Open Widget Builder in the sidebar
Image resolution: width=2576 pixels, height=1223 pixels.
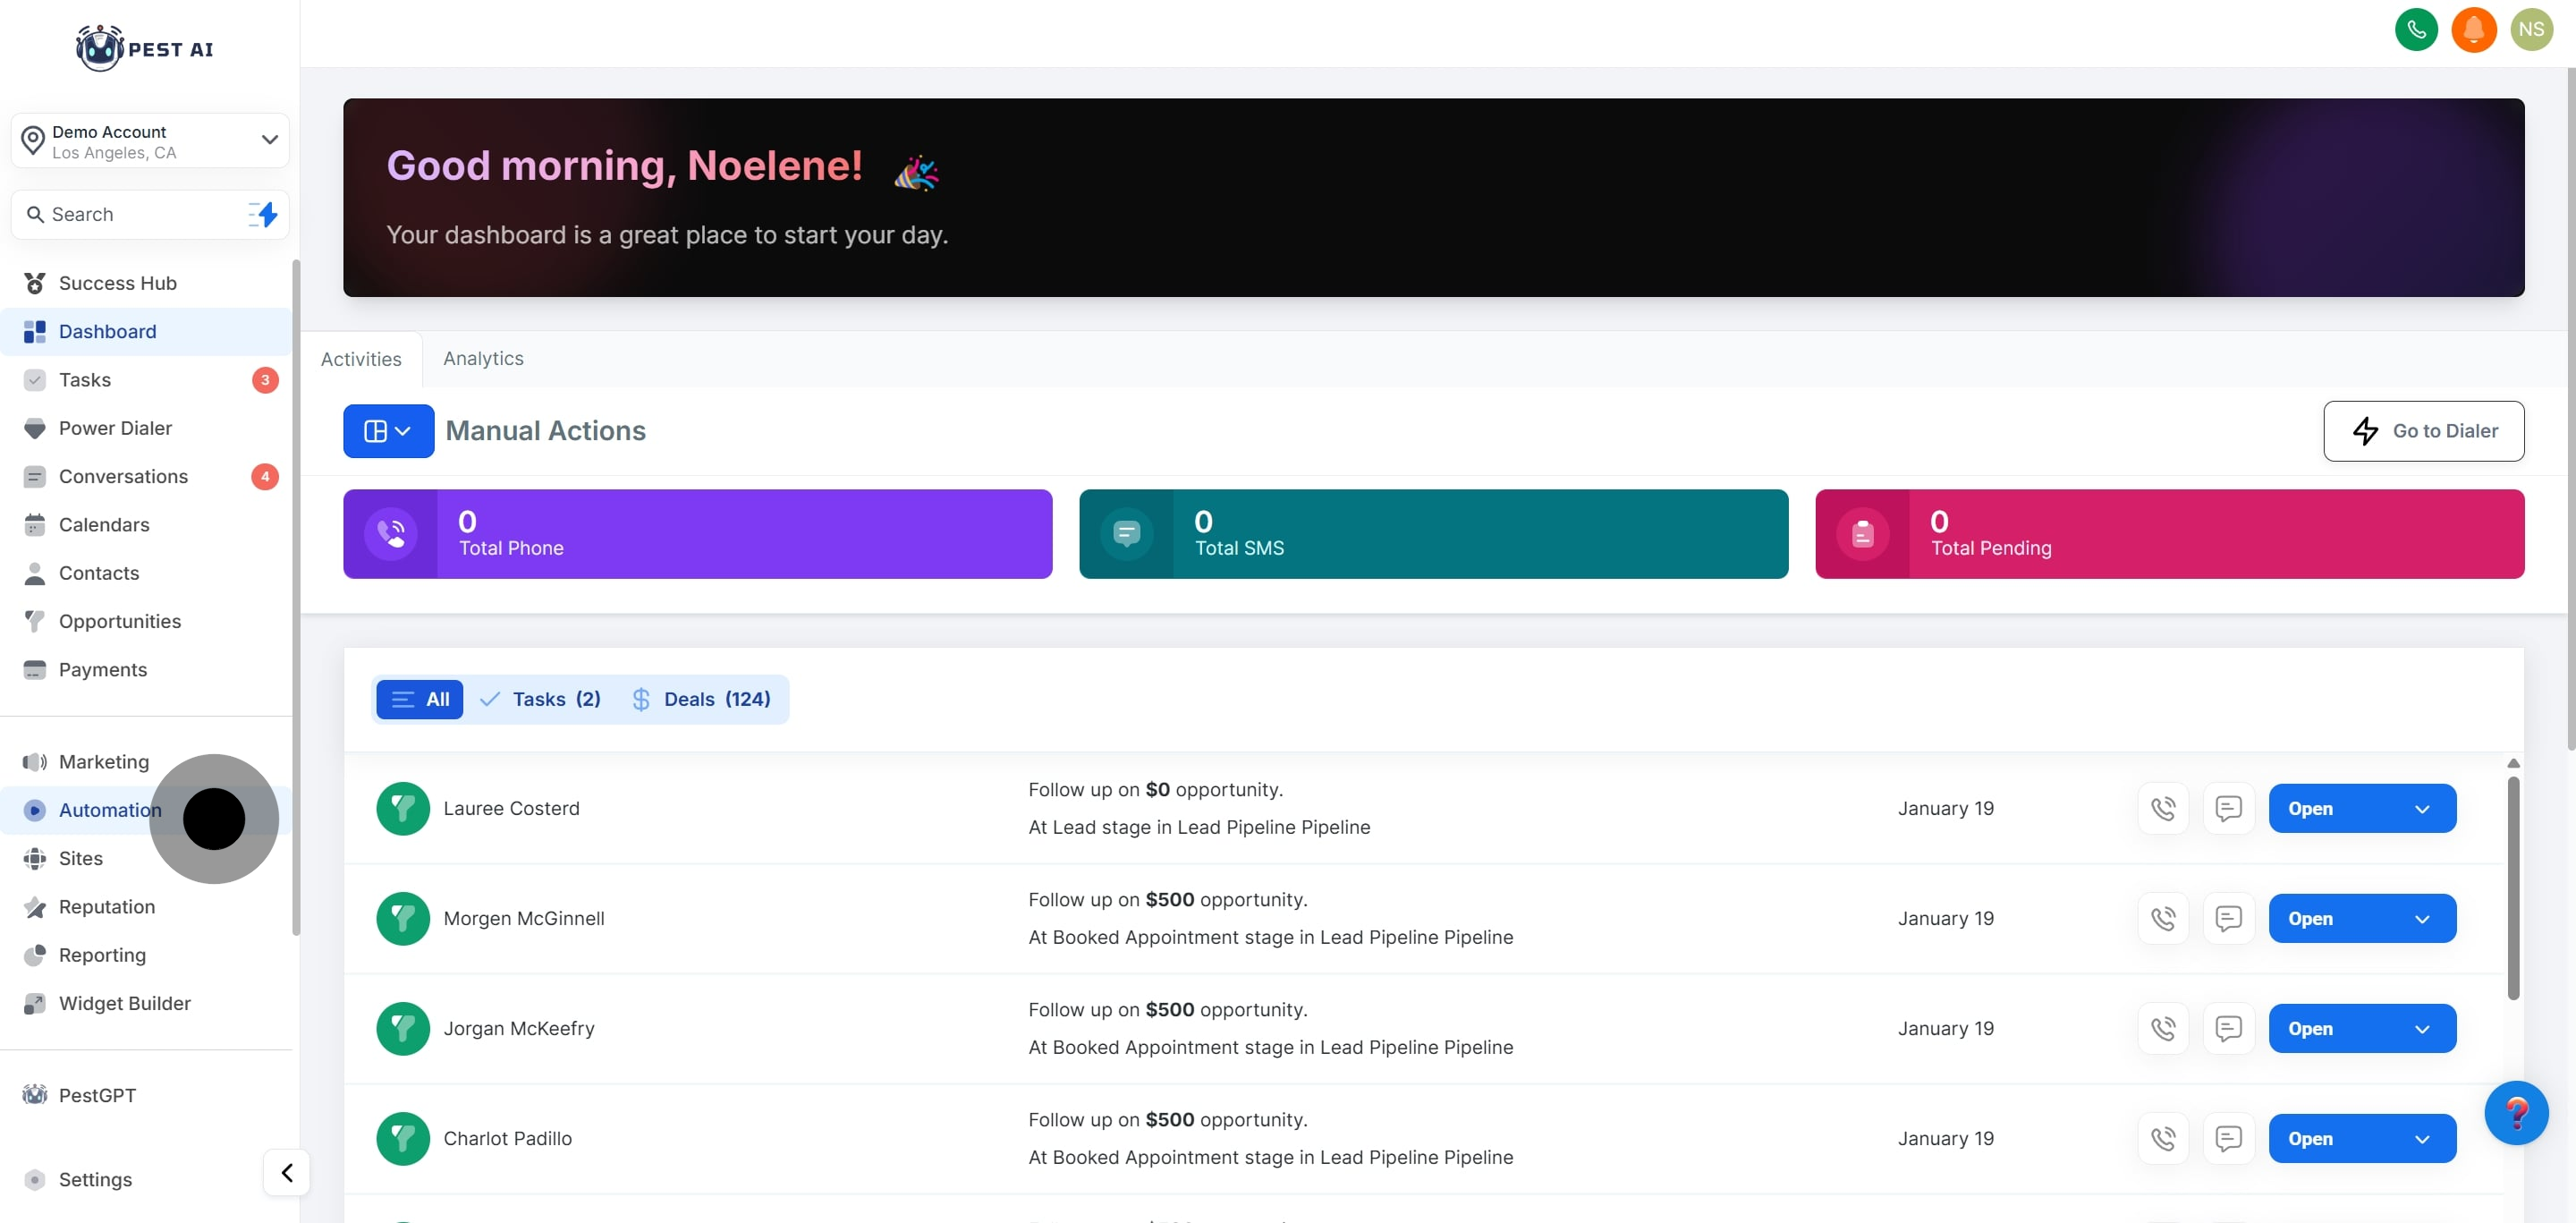tap(146, 1003)
